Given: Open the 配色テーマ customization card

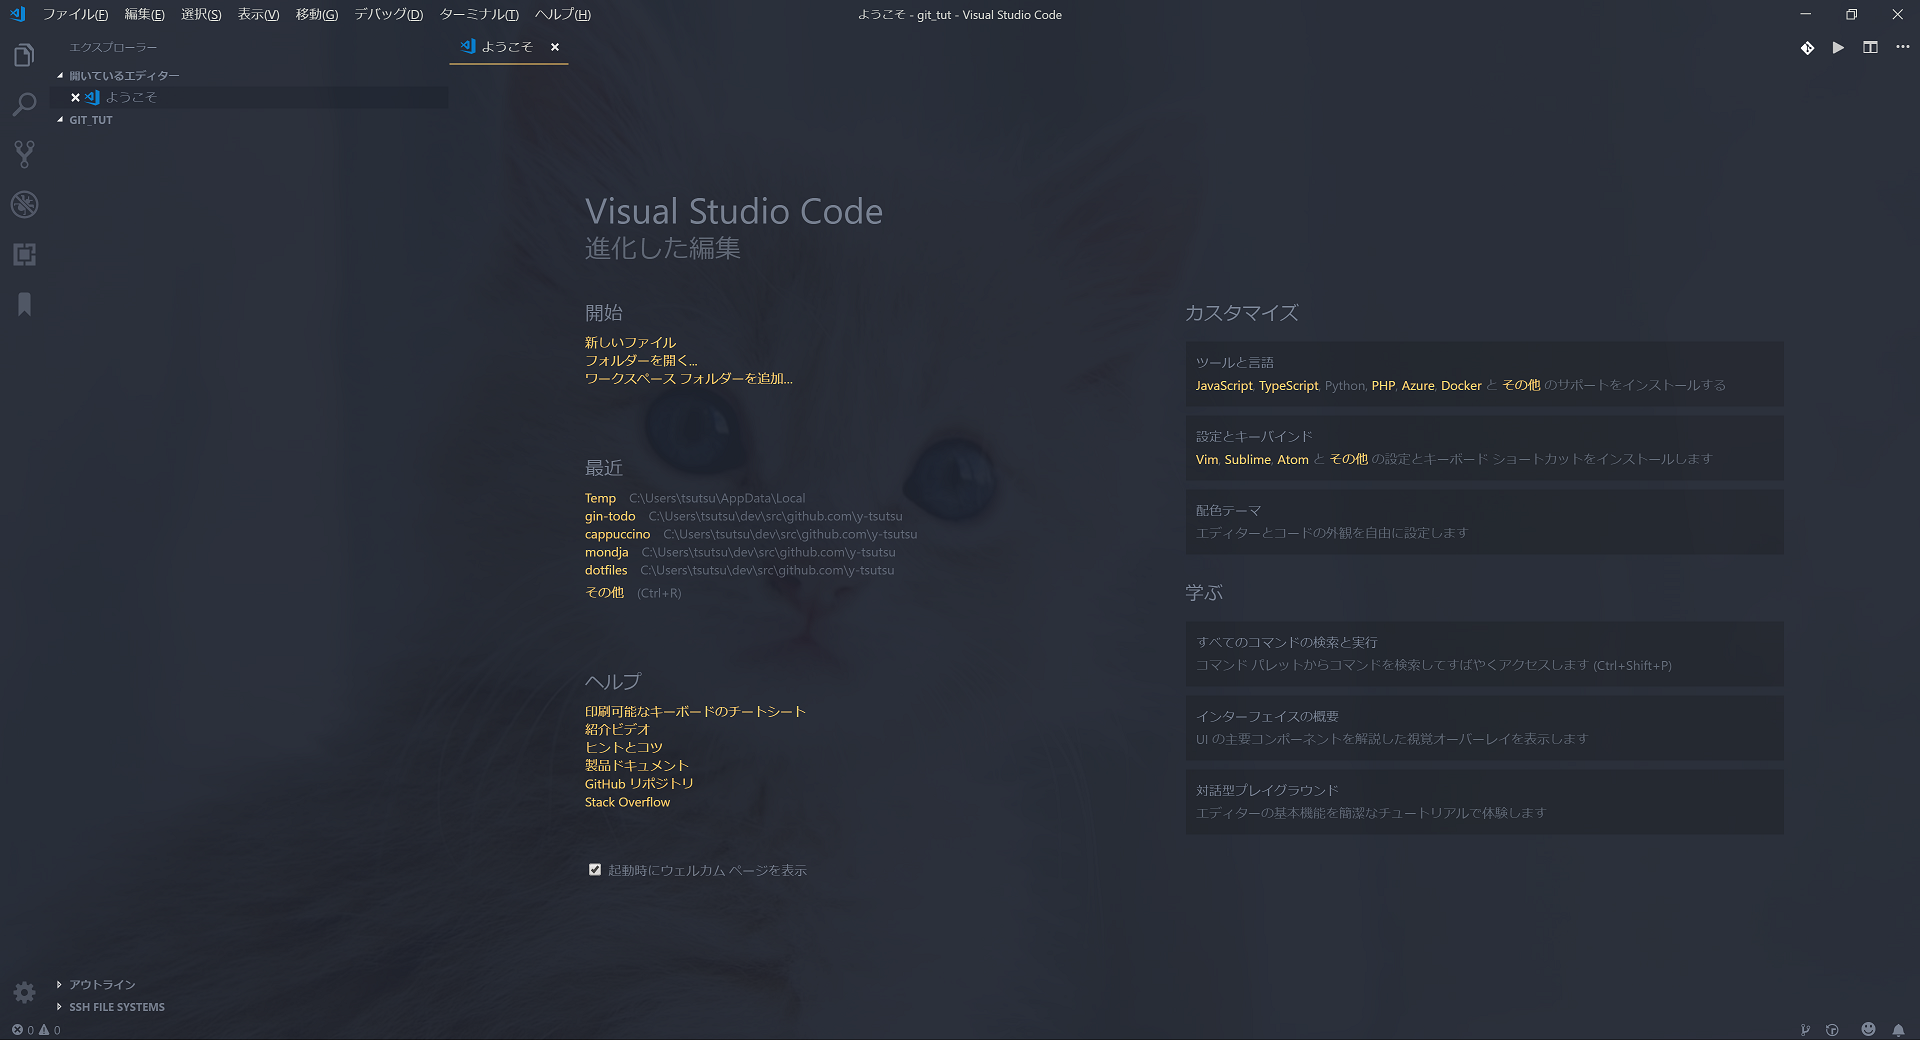Looking at the screenshot, I should pos(1484,521).
